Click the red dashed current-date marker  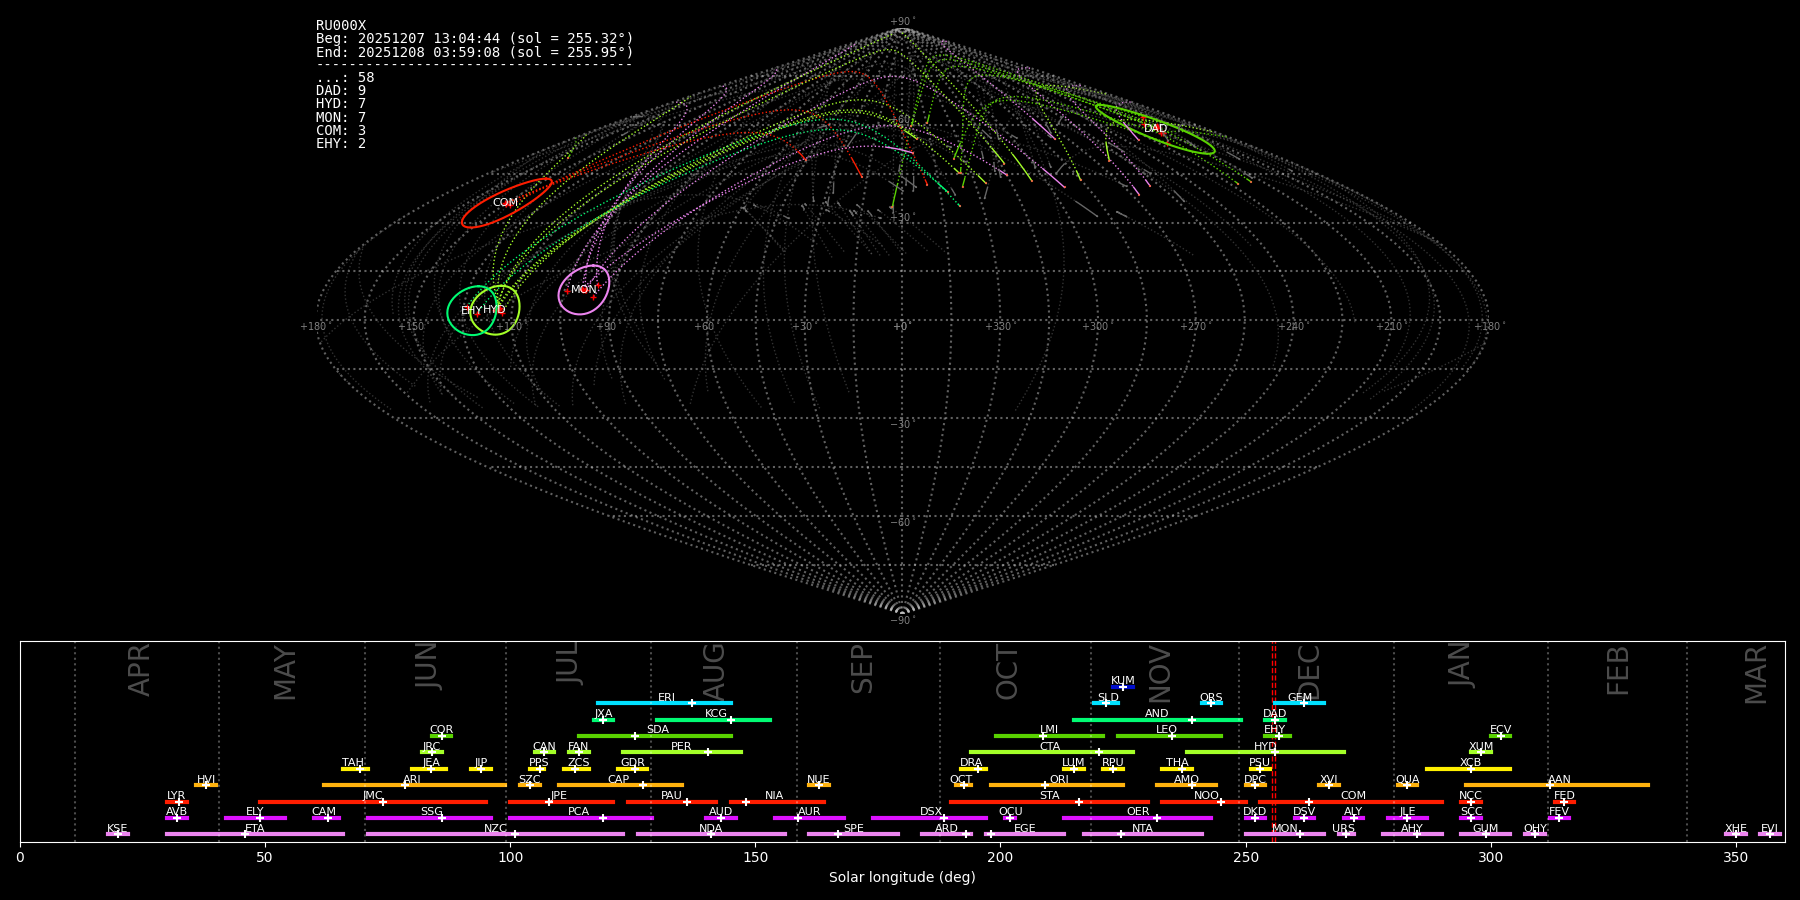(x=1273, y=740)
